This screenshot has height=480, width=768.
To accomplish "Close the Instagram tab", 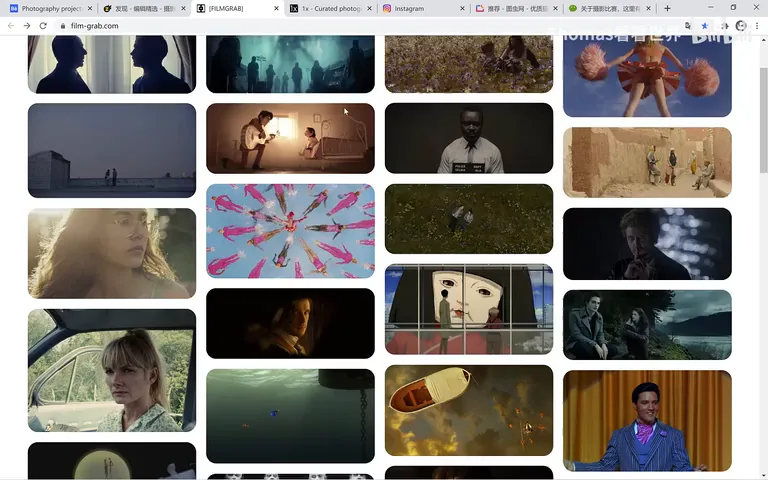I will point(462,8).
